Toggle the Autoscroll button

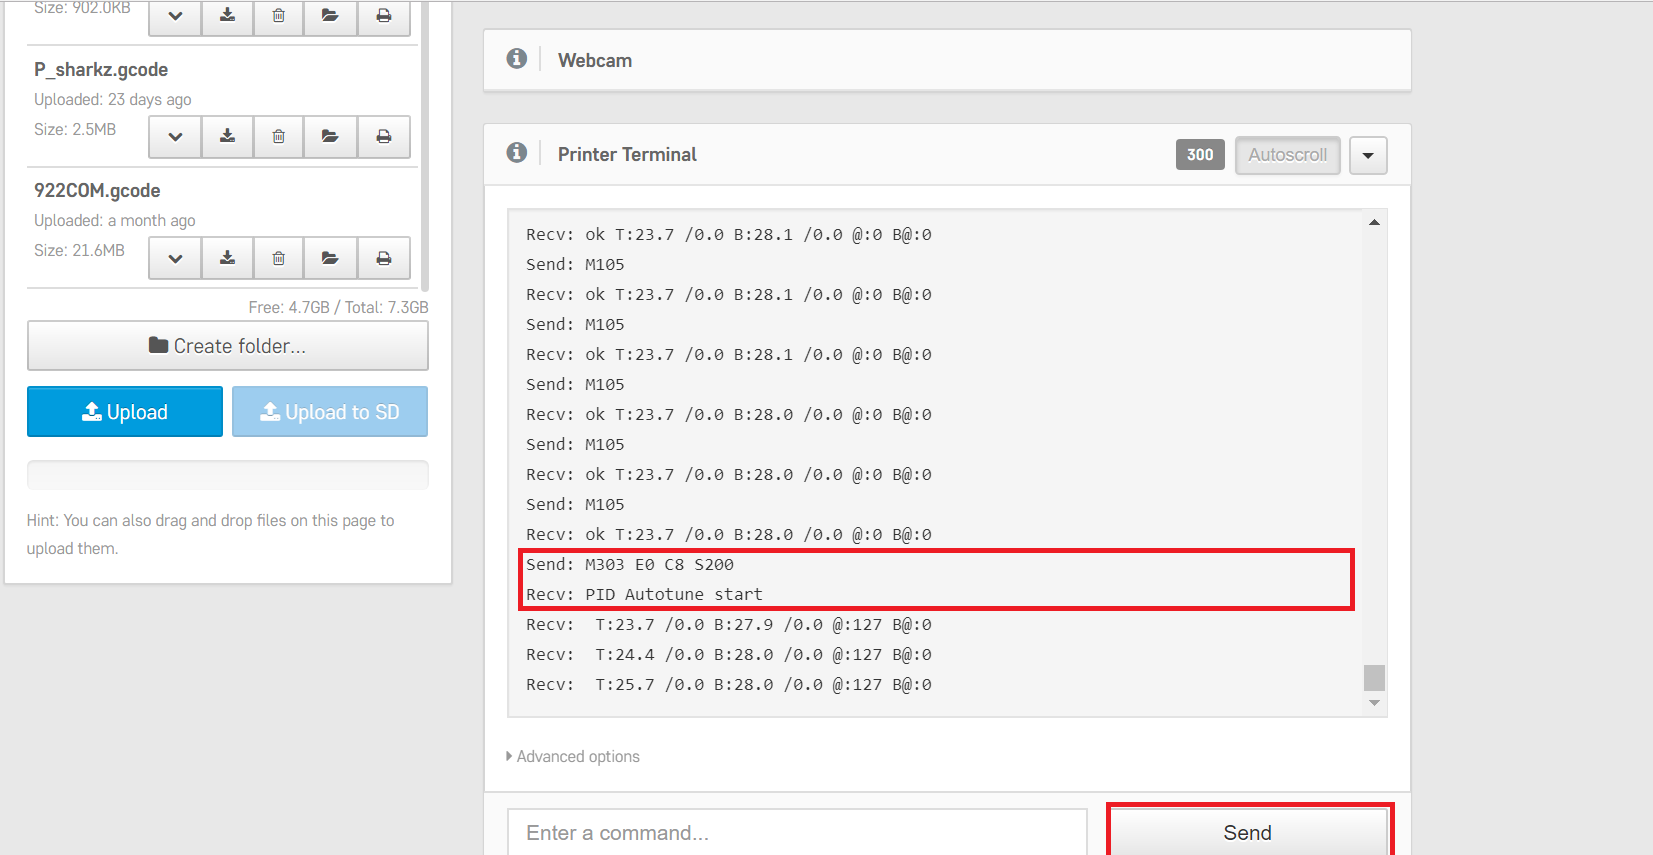tap(1288, 155)
